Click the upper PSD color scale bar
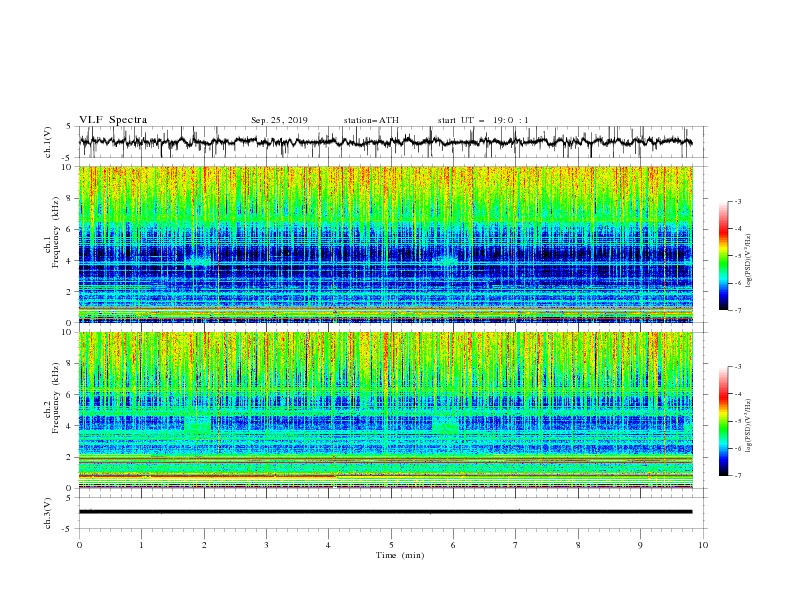Image resolution: width=792 pixels, height=612 pixels. pos(723,256)
